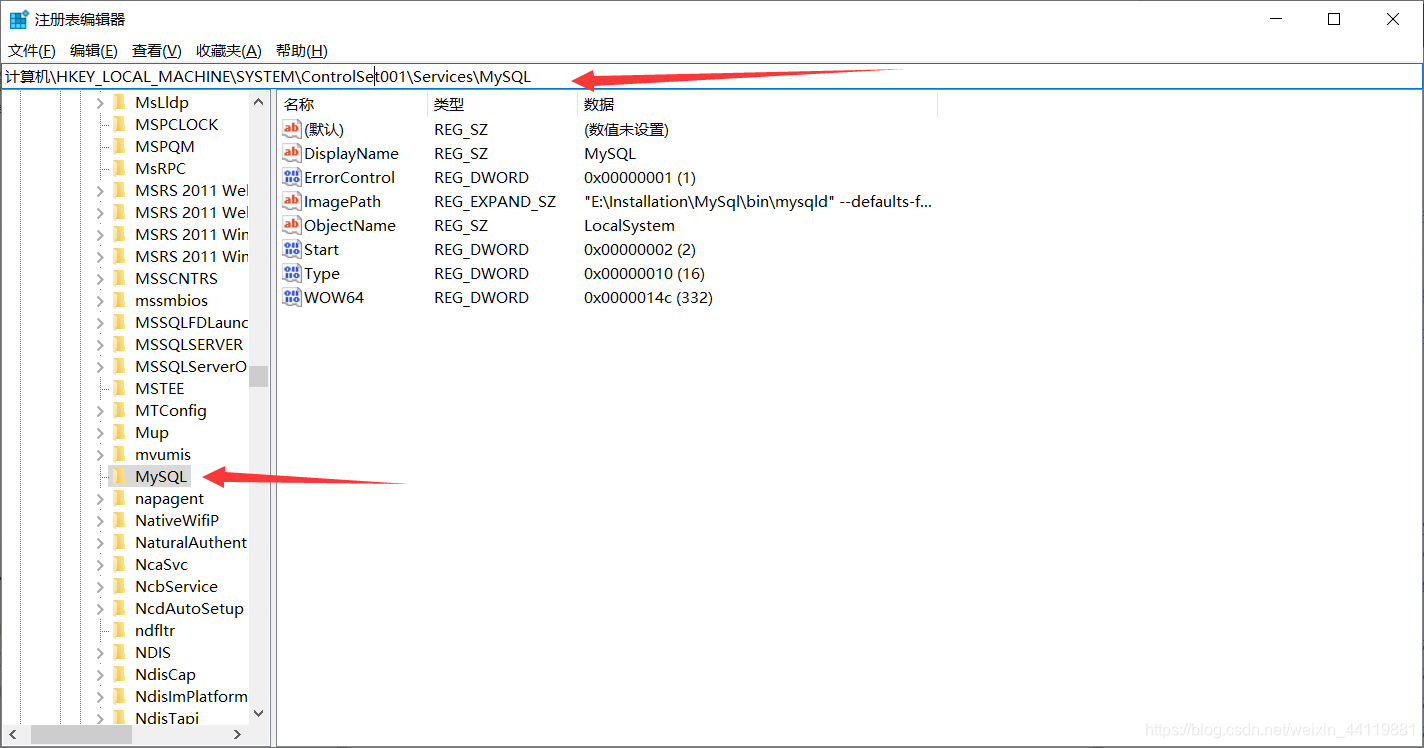Click the REG_EXPAND_SZ type cell

click(494, 201)
